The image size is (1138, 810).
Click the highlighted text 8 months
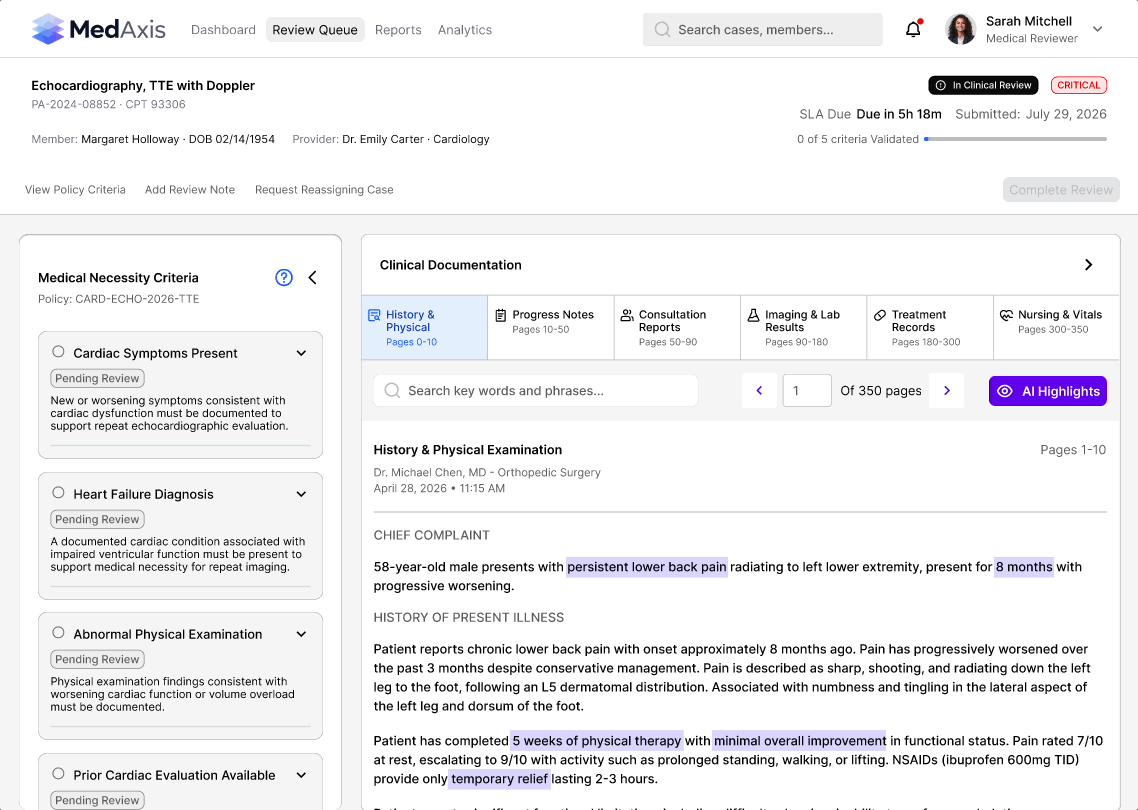[x=1024, y=567]
